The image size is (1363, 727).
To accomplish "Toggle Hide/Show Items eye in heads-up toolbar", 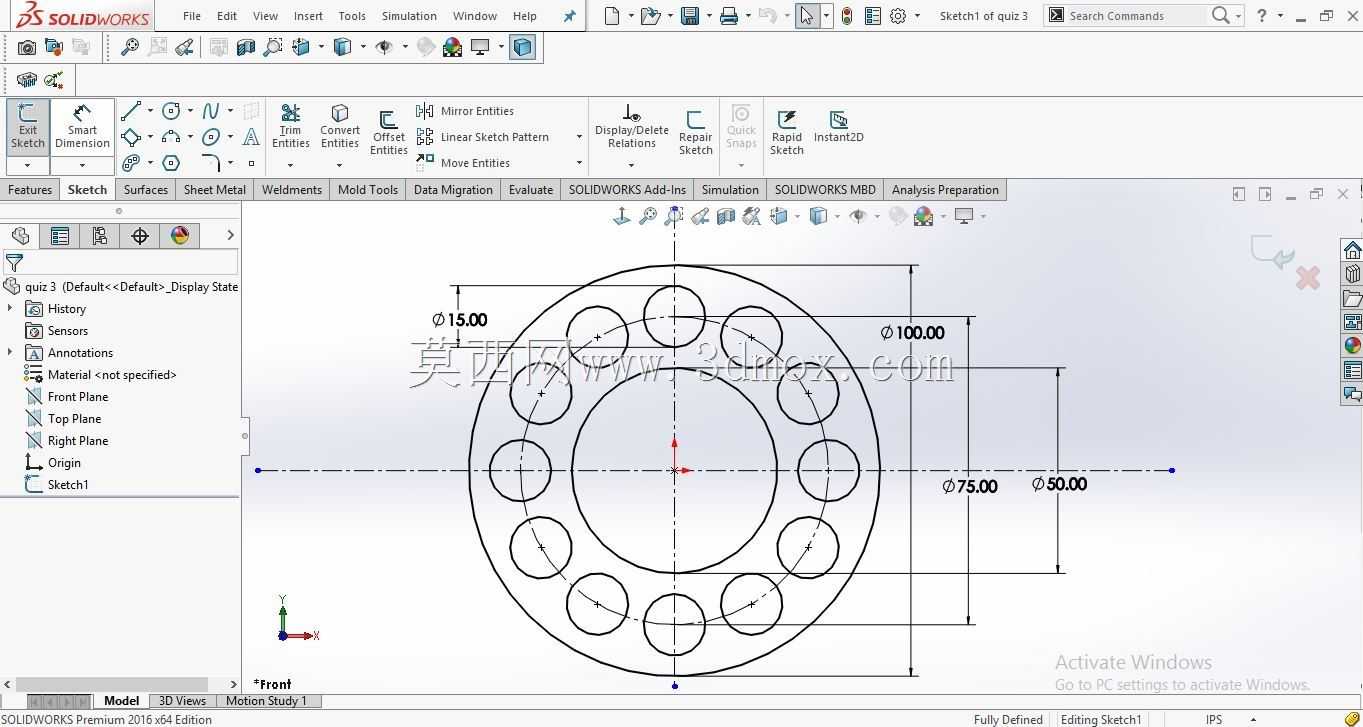I will point(857,215).
